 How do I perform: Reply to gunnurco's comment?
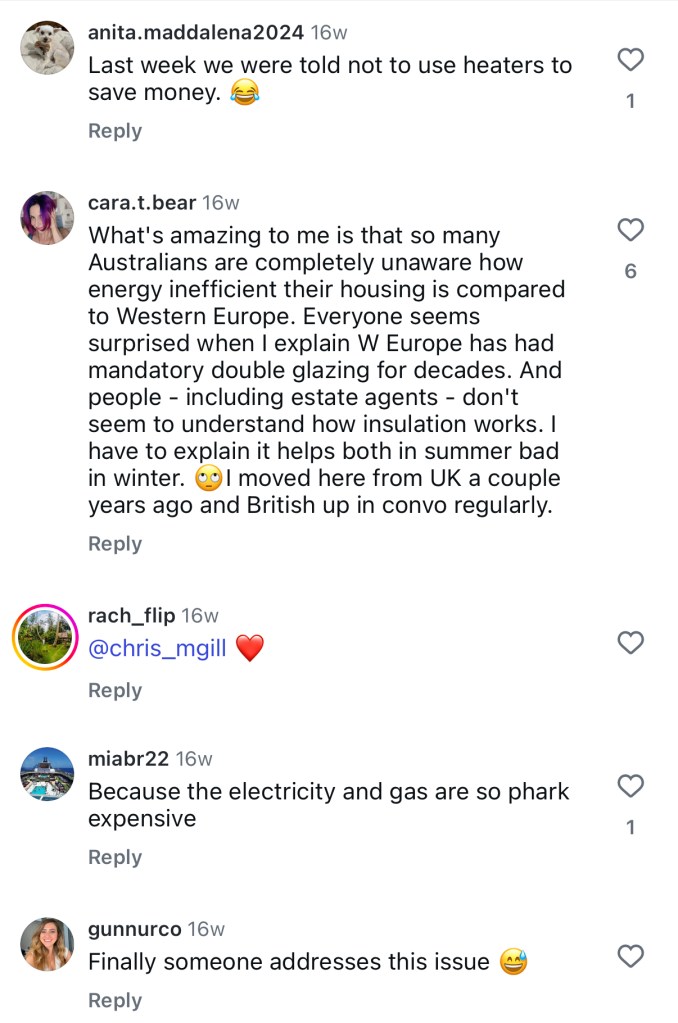tap(115, 1001)
